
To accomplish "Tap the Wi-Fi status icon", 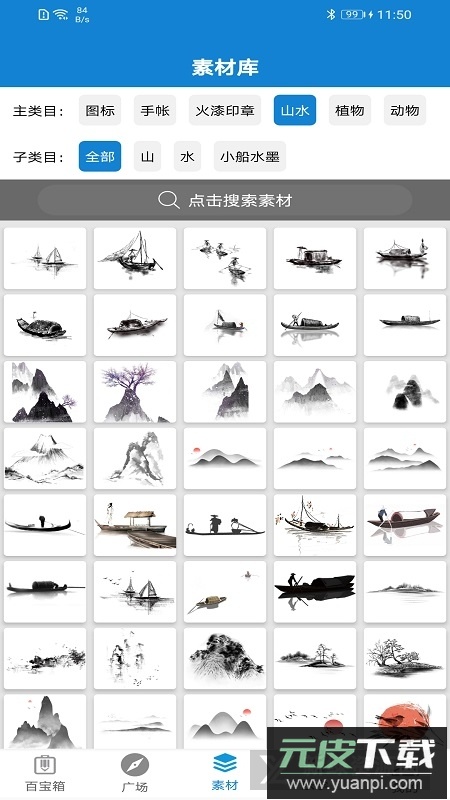I will pos(61,15).
